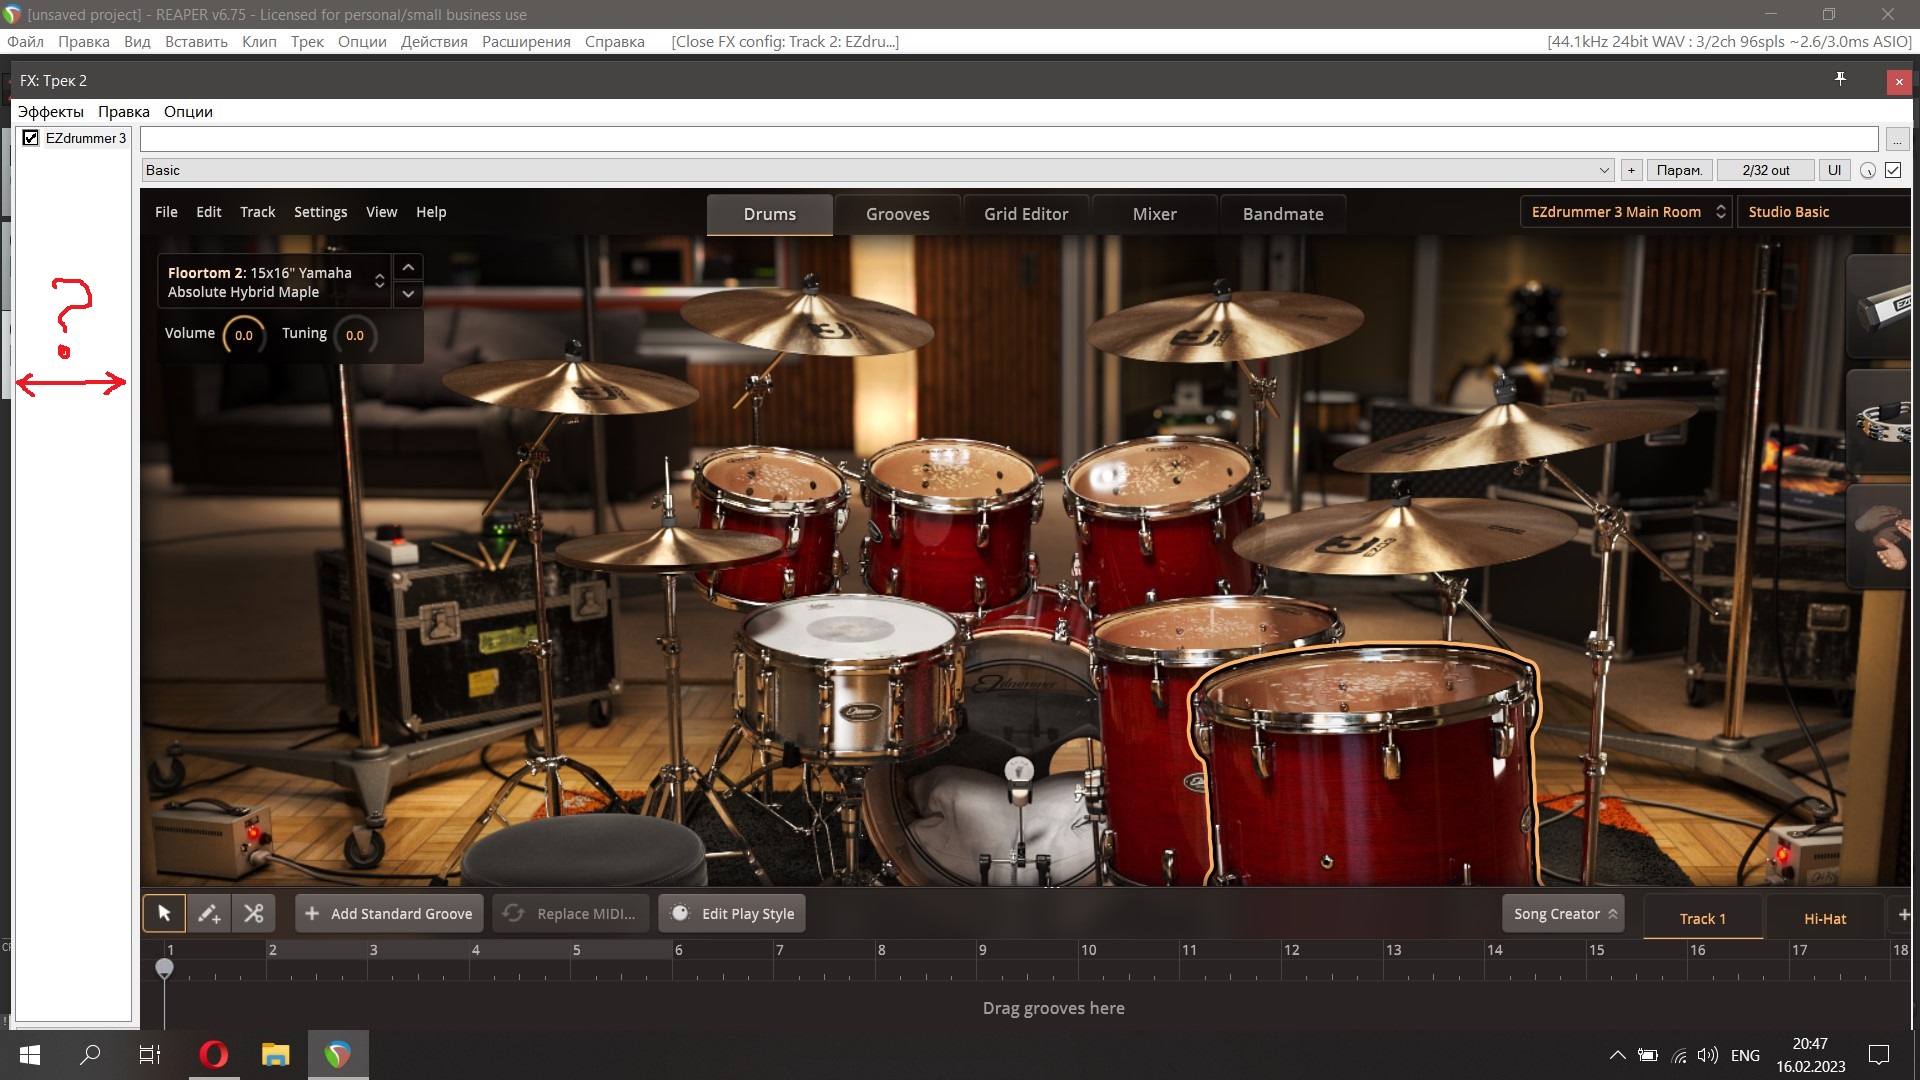Select the scissors cut tool
Viewport: 1920px width, 1080px height.
coord(253,913)
